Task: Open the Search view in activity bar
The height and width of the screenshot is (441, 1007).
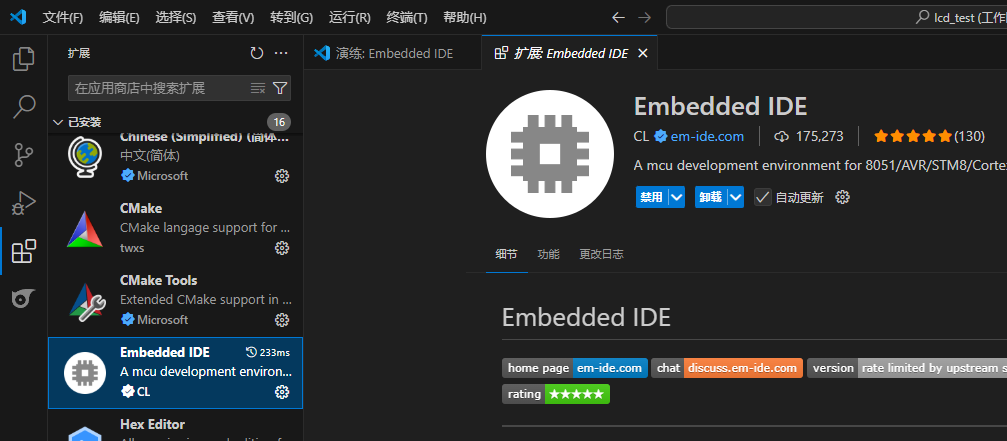Action: coord(24,107)
